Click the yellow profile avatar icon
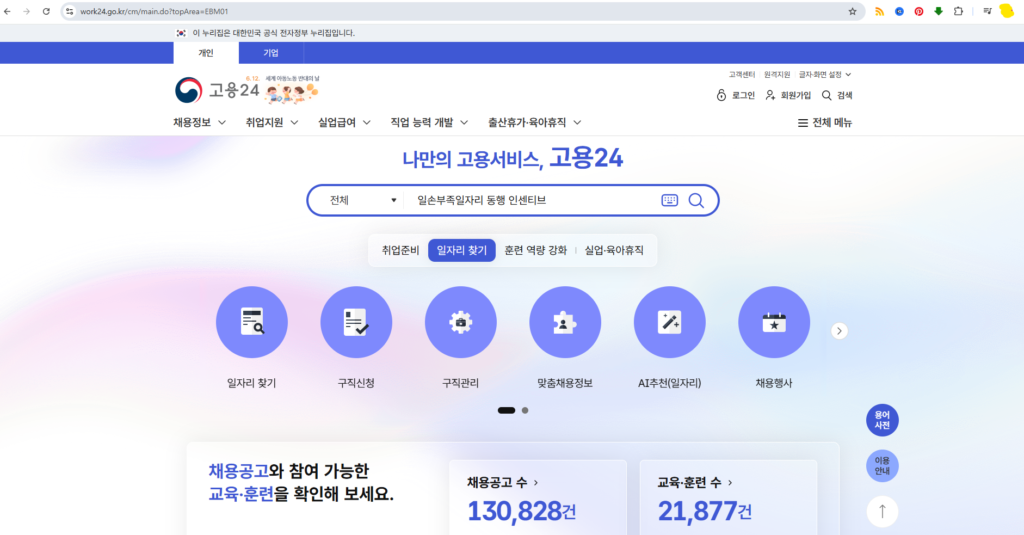The height and width of the screenshot is (535, 1024). pyautogui.click(x=1007, y=11)
